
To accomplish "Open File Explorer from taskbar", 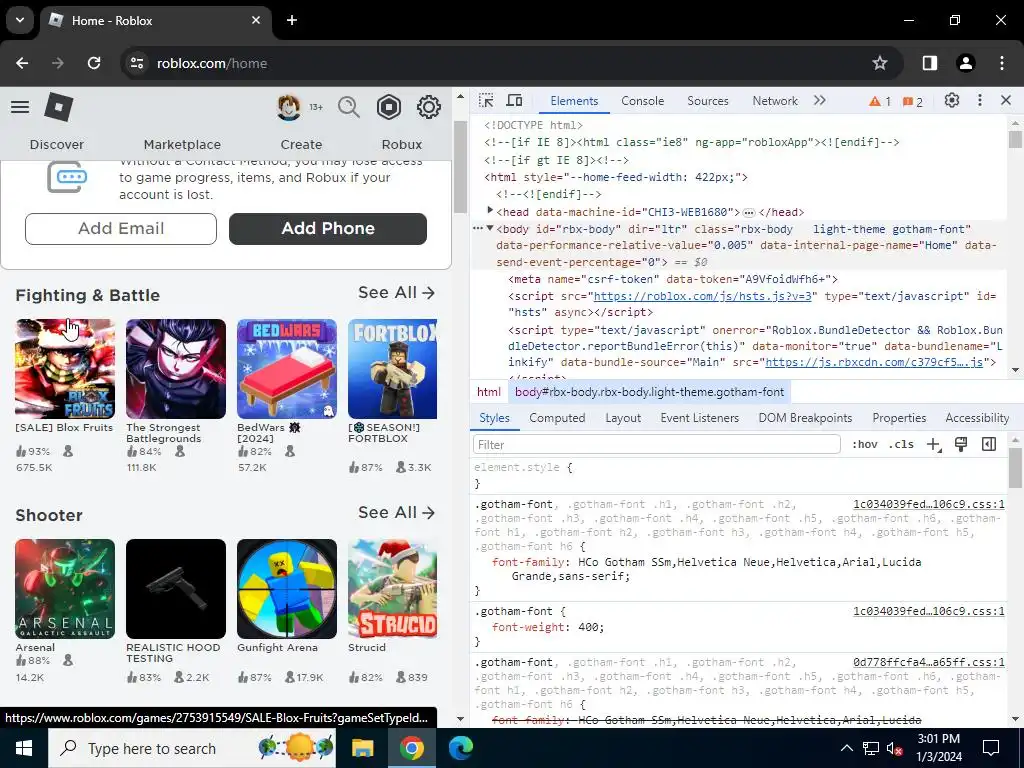I will tap(362, 748).
